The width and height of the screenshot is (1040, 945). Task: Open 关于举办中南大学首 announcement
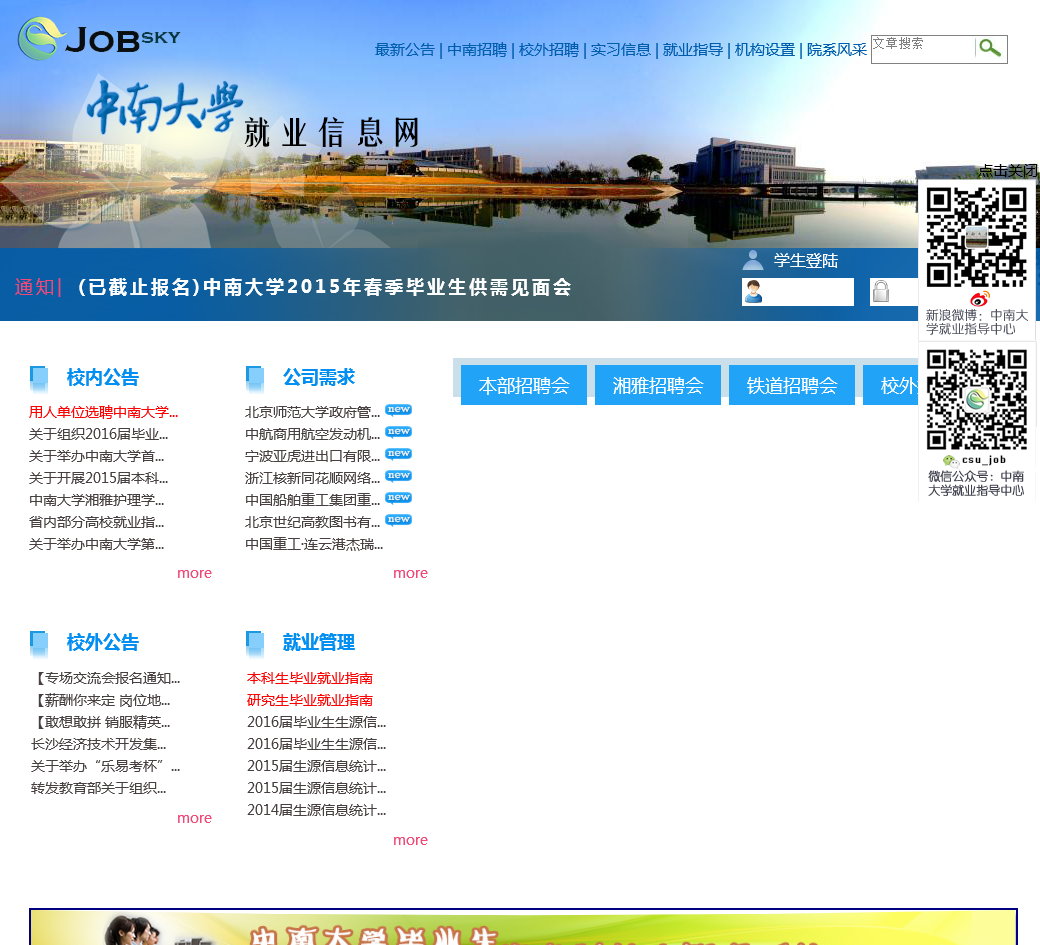[97, 456]
